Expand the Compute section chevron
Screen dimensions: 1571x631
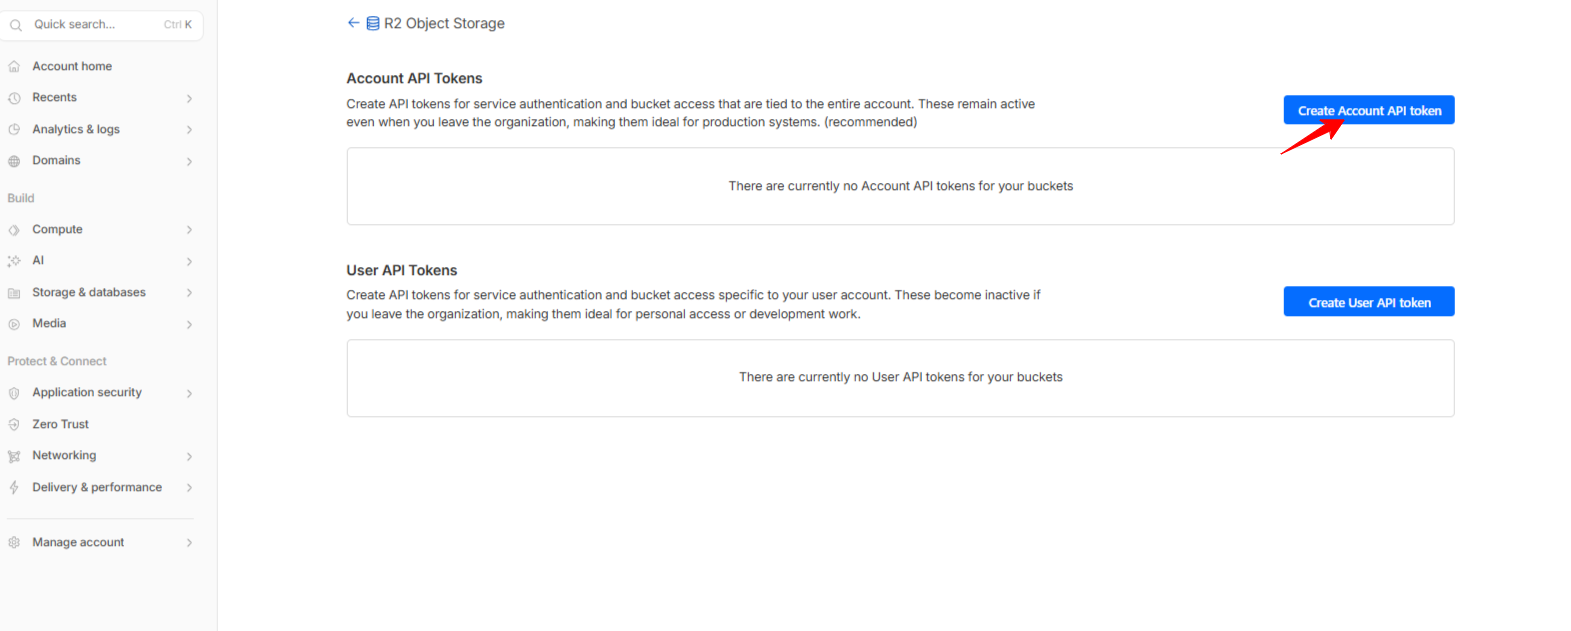[189, 230]
